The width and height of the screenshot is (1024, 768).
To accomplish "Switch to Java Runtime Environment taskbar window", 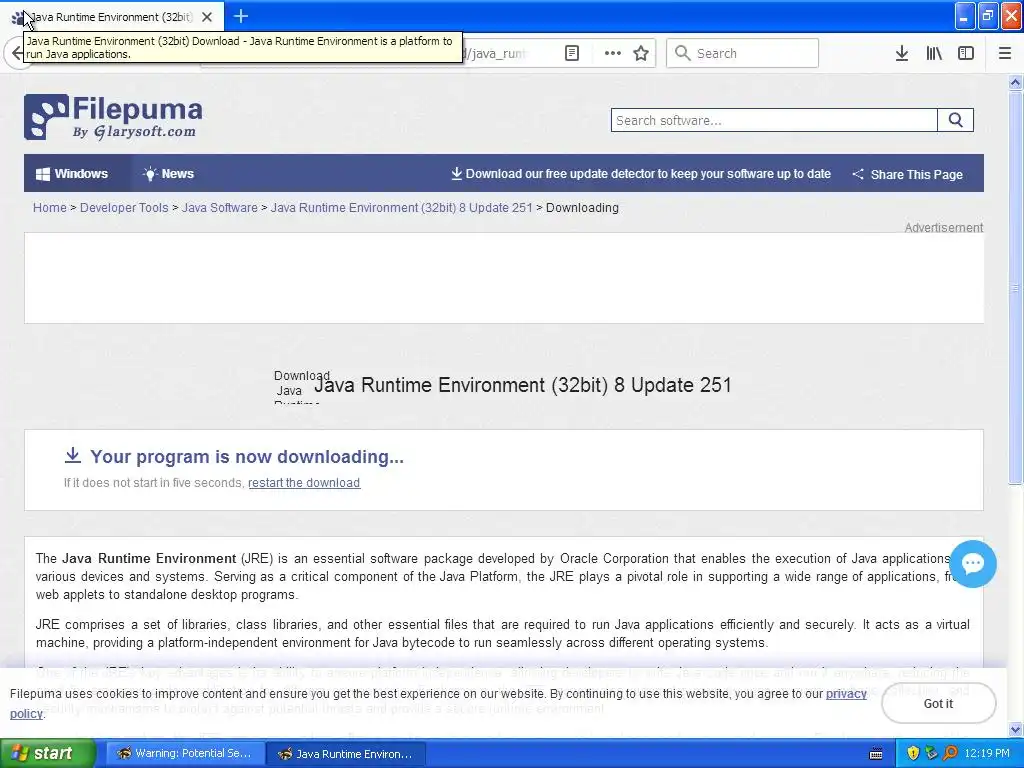I will (347, 754).
